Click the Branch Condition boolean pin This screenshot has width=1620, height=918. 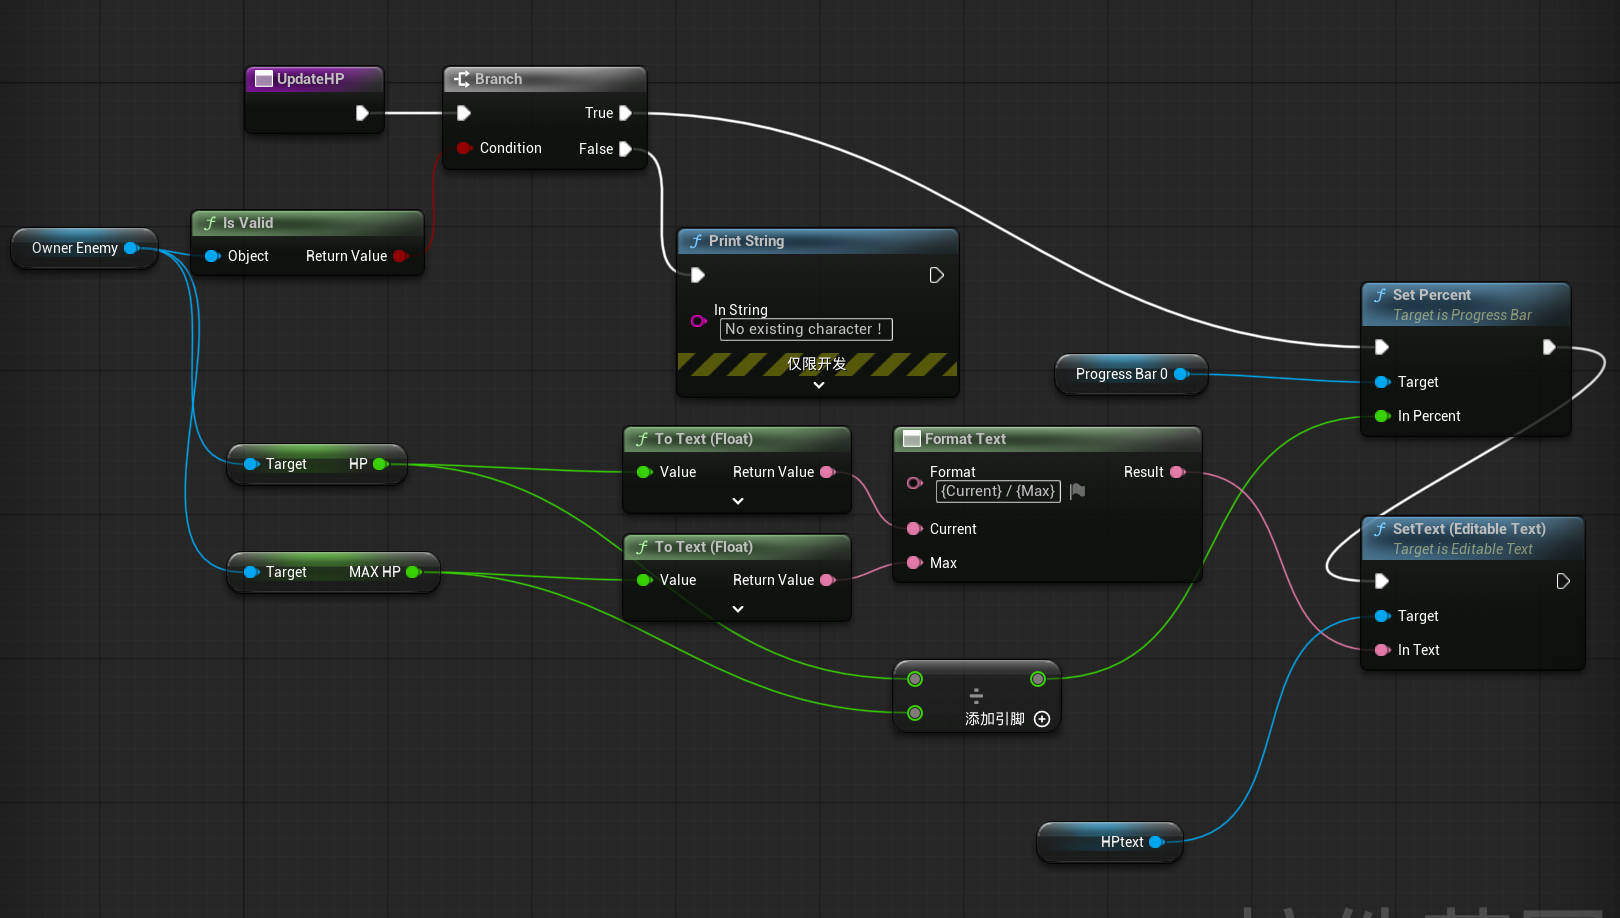(464, 148)
